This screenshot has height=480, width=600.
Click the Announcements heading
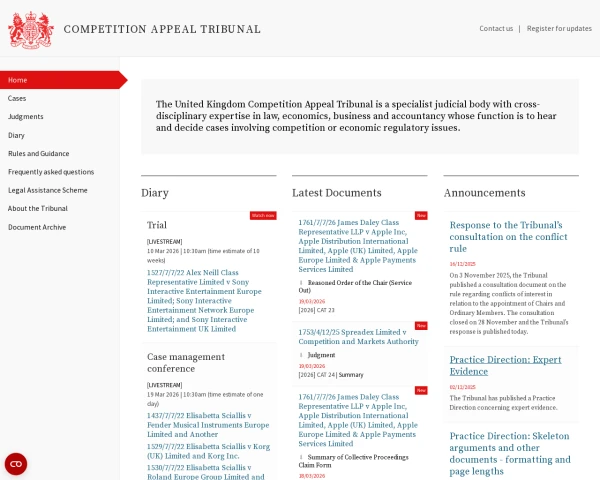click(x=484, y=193)
